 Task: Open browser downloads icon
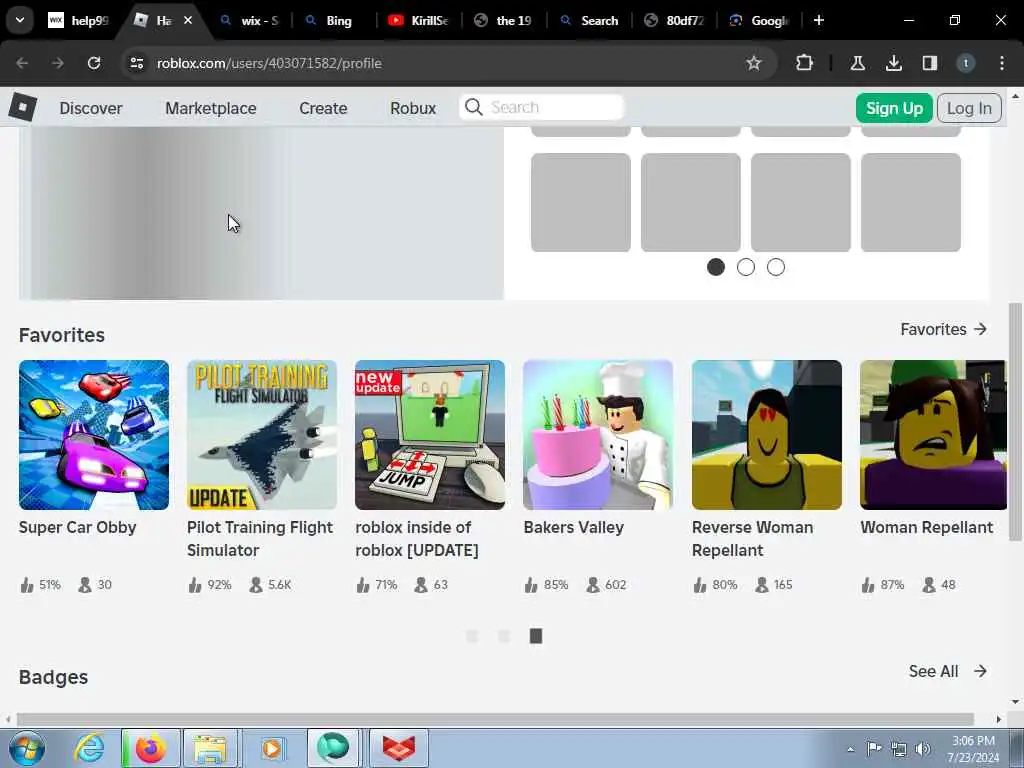(893, 63)
